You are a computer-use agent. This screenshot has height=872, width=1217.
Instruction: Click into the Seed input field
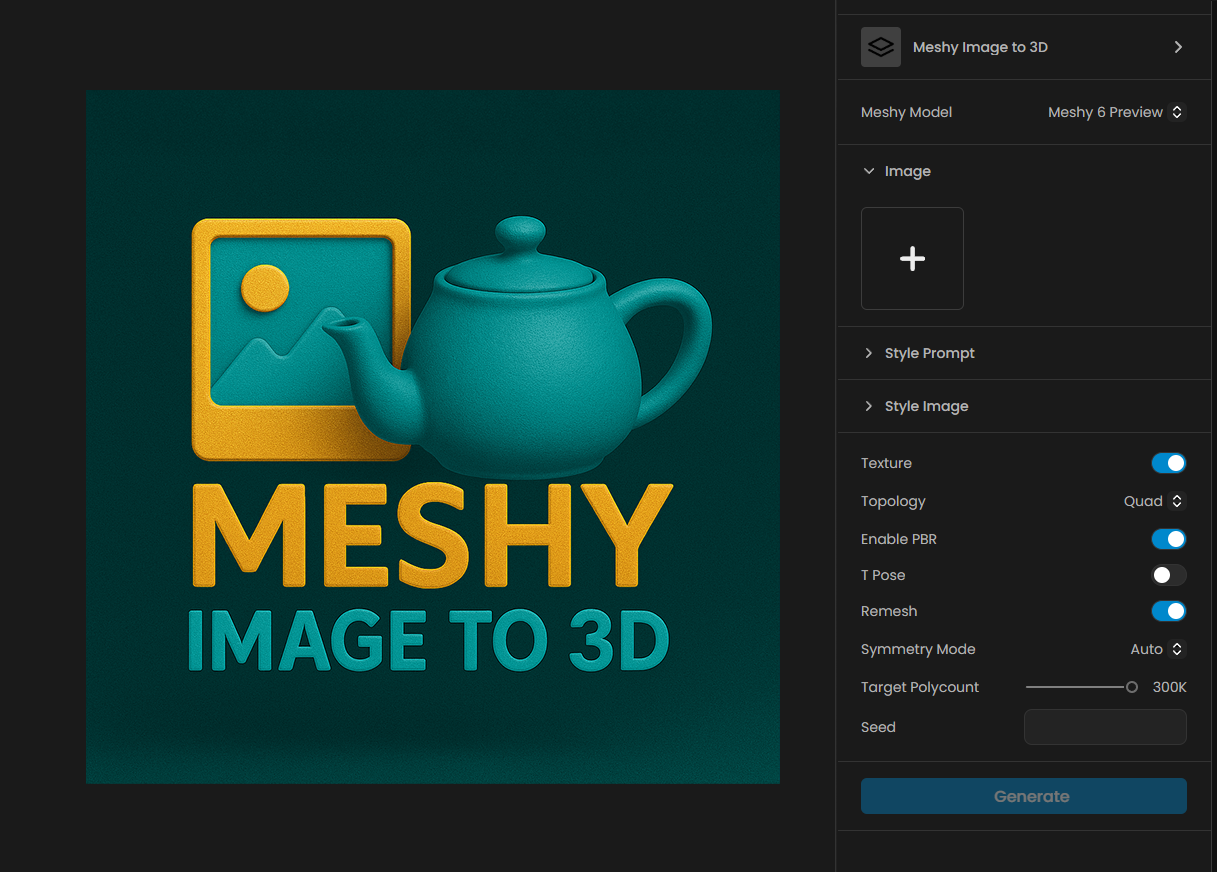tap(1105, 727)
